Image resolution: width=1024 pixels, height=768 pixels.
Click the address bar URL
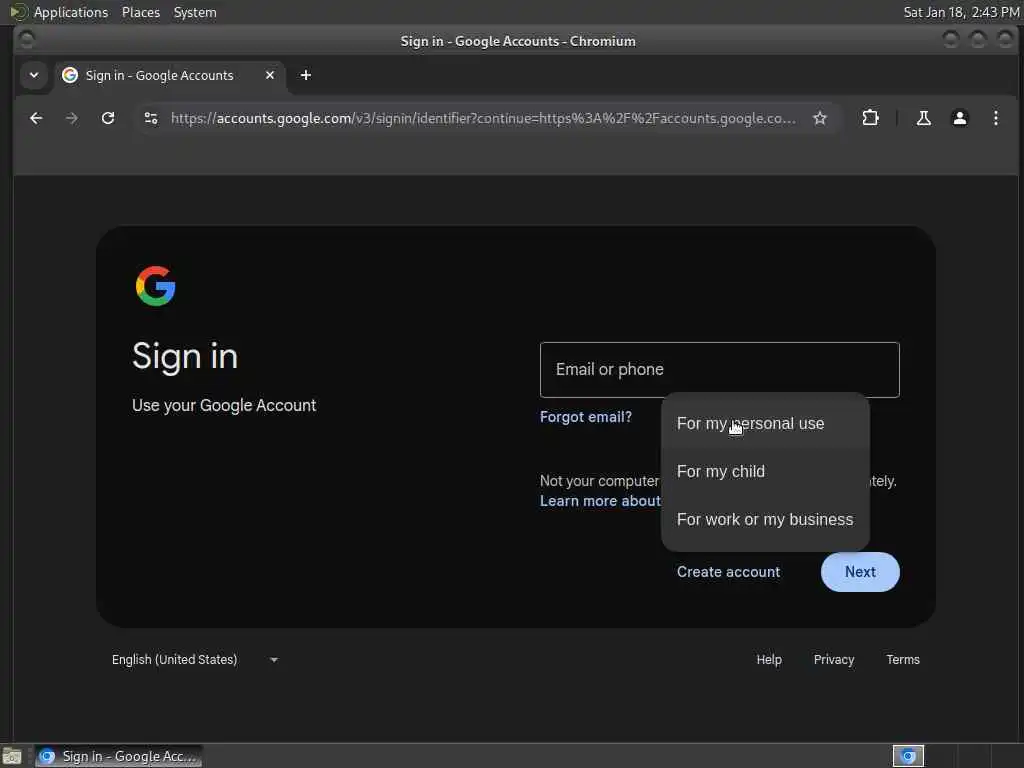tap(483, 118)
